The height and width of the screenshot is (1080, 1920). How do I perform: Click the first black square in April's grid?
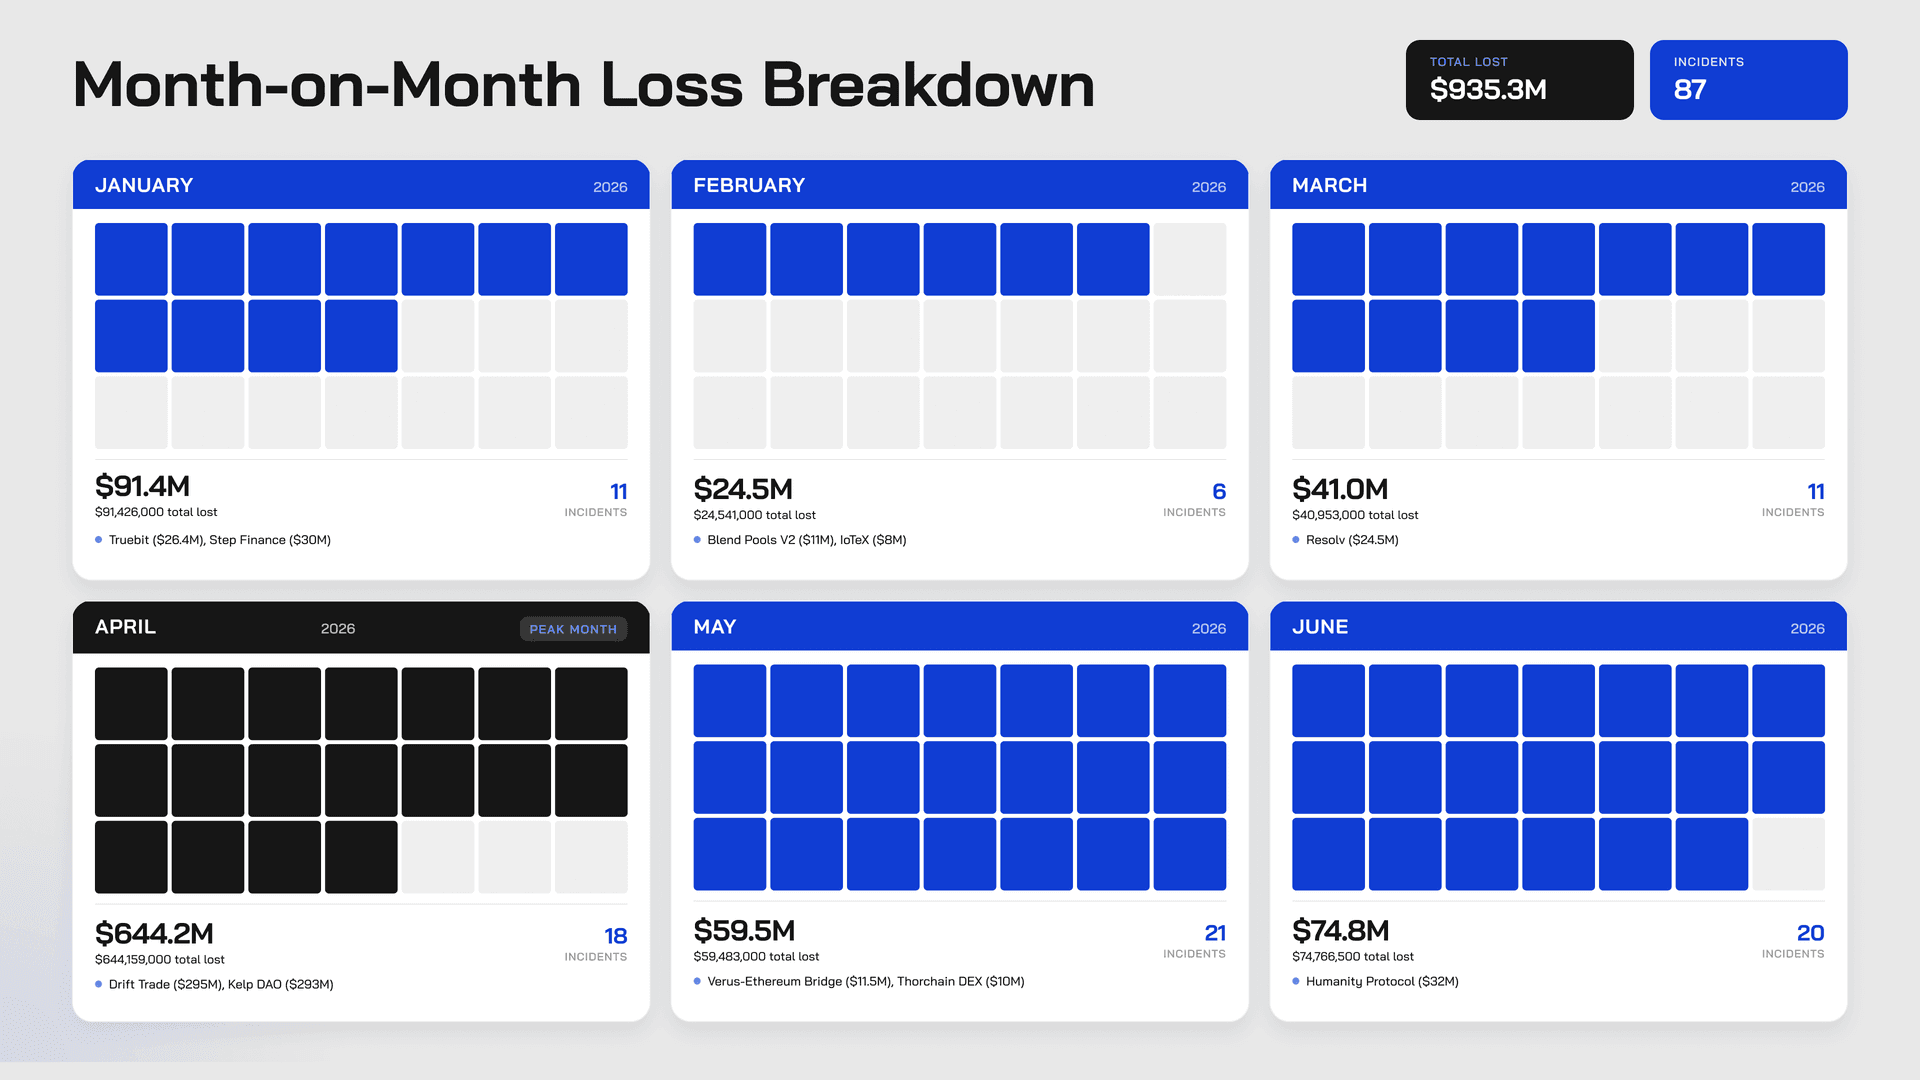tap(131, 704)
